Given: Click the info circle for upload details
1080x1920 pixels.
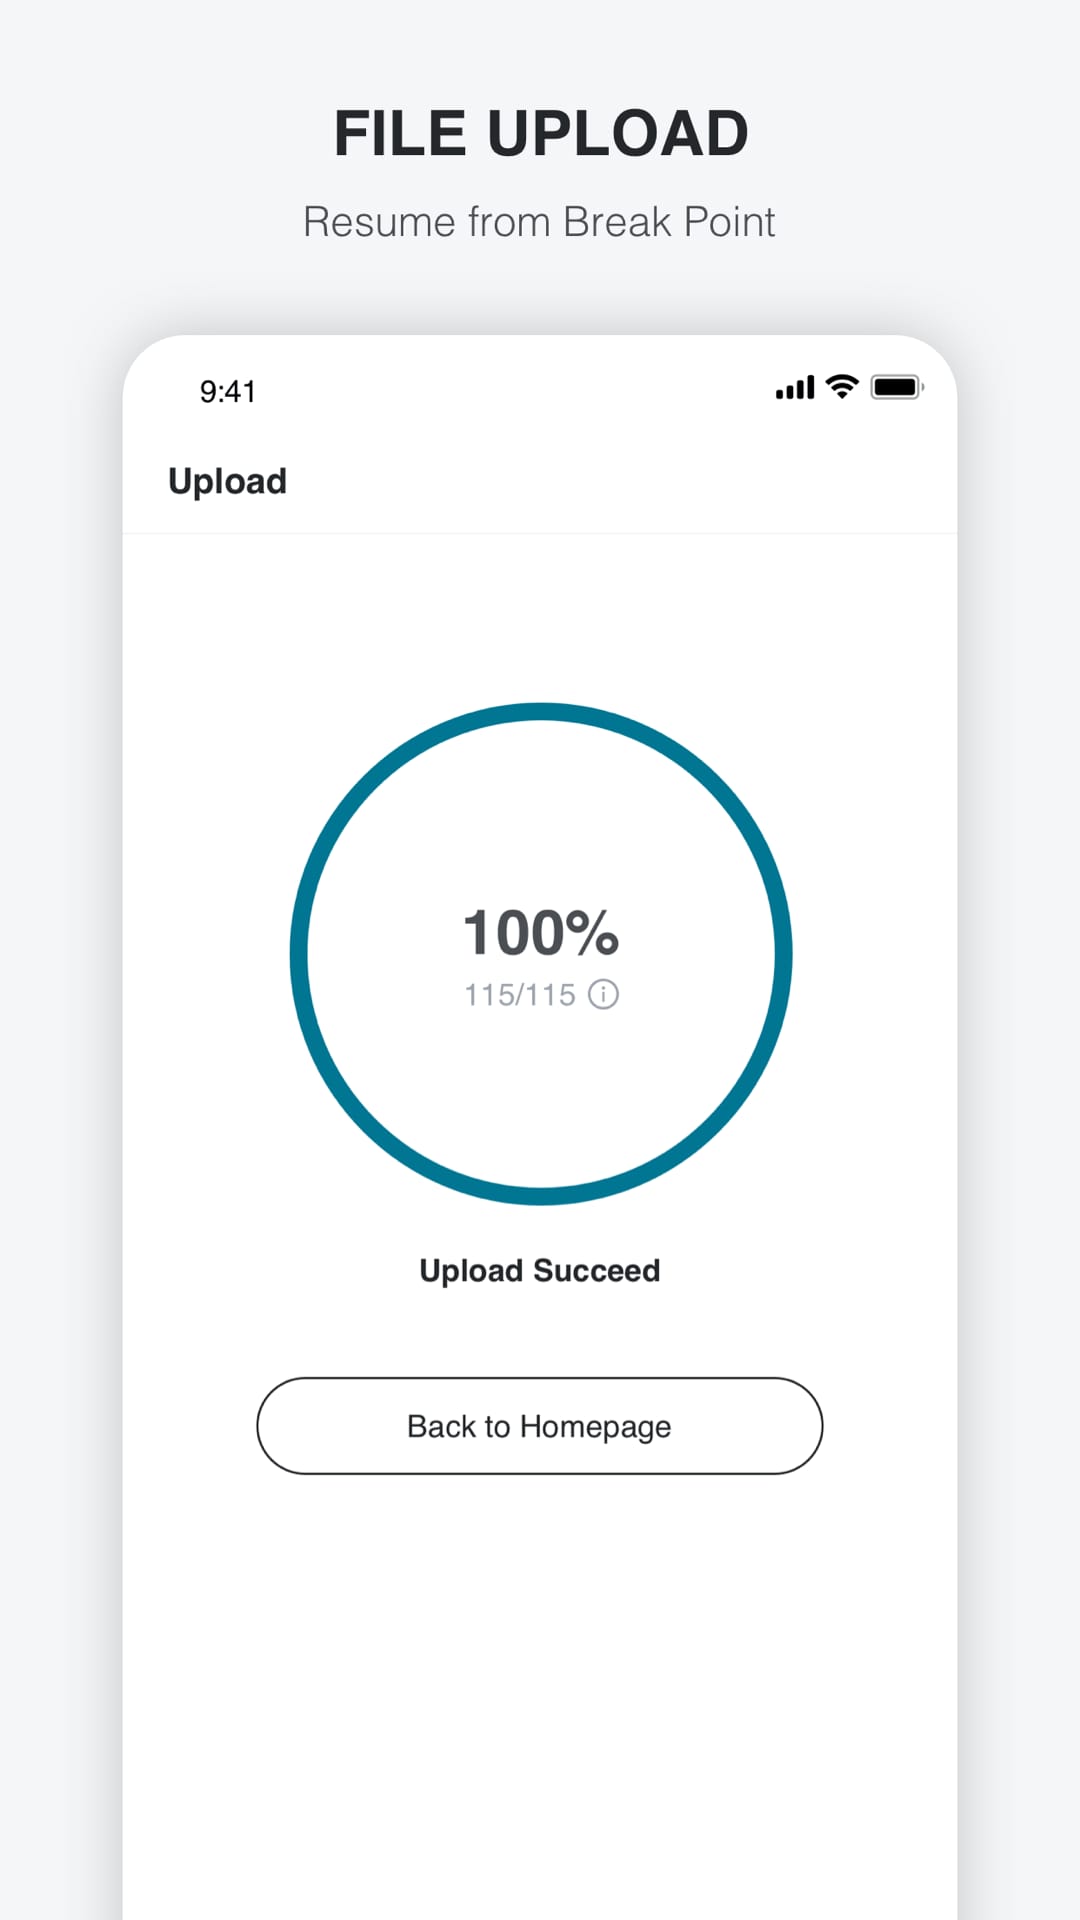Looking at the screenshot, I should pos(604,994).
